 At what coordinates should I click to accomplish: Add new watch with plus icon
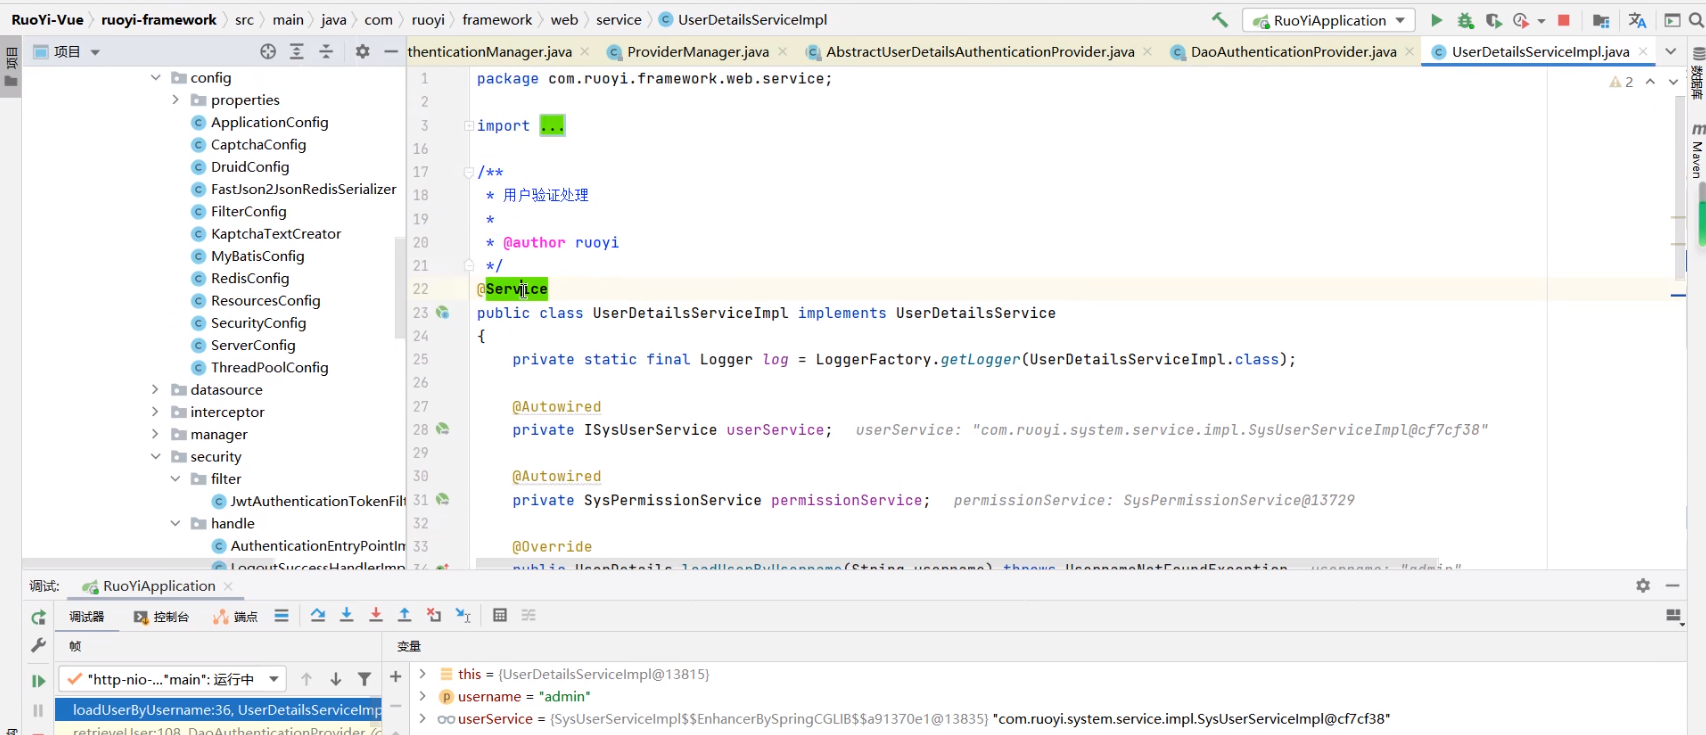pos(396,677)
